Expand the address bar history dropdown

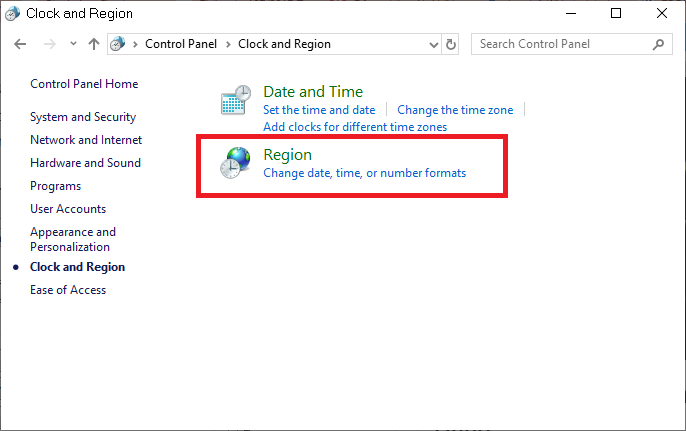pyautogui.click(x=433, y=44)
